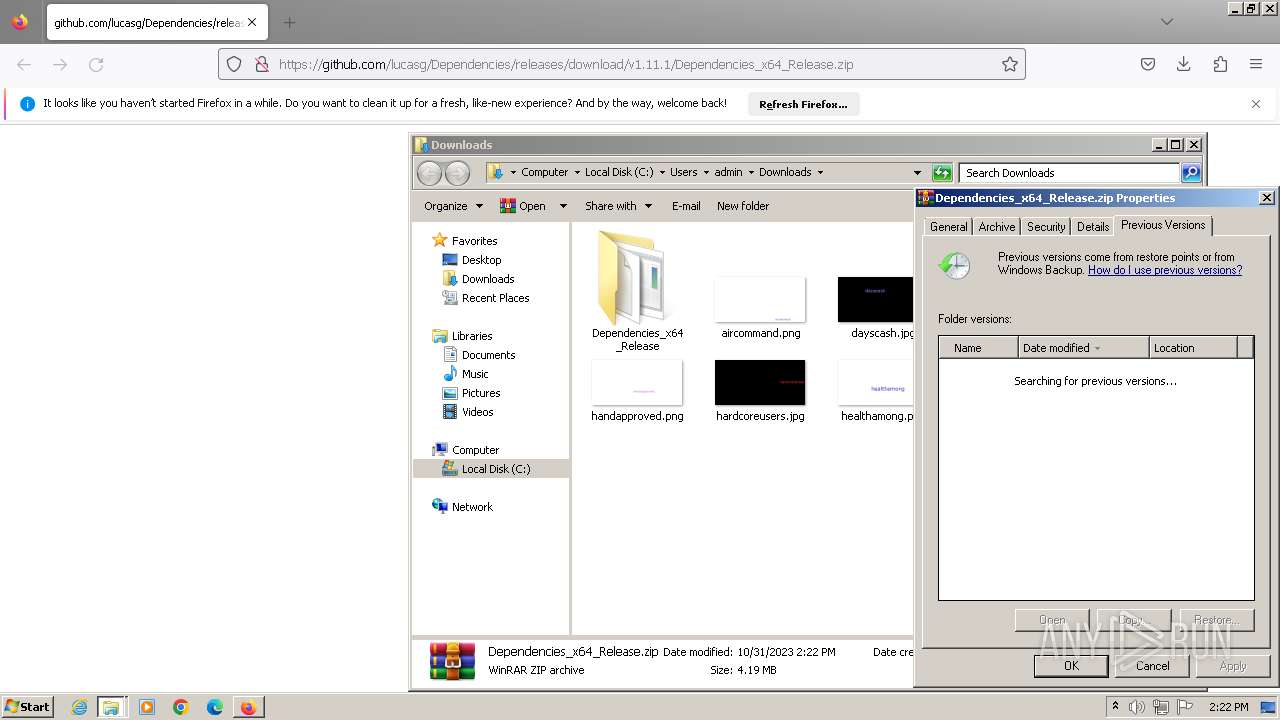This screenshot has width=1280, height=720.
Task: Click New folder in the toolbar
Action: pos(743,206)
